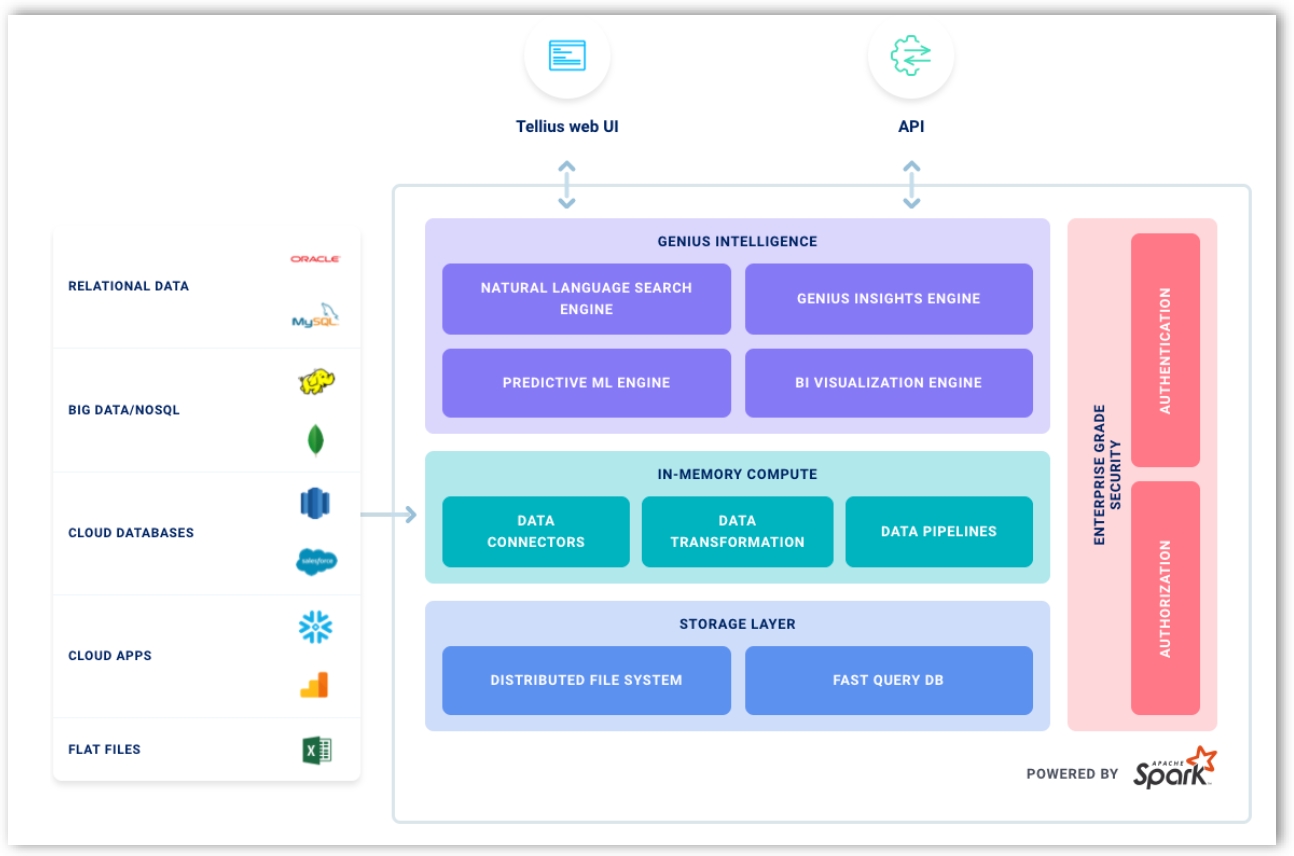This screenshot has height=856, width=1294.
Task: Click the Google Analytics icon
Action: 315,685
